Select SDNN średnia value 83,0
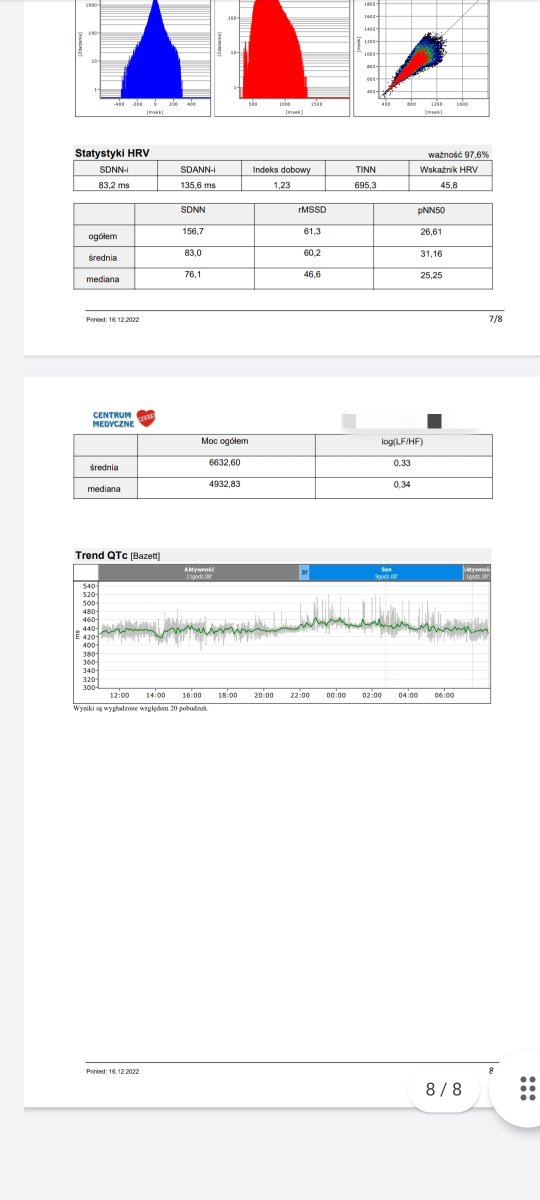The image size is (540, 1200). point(195,253)
